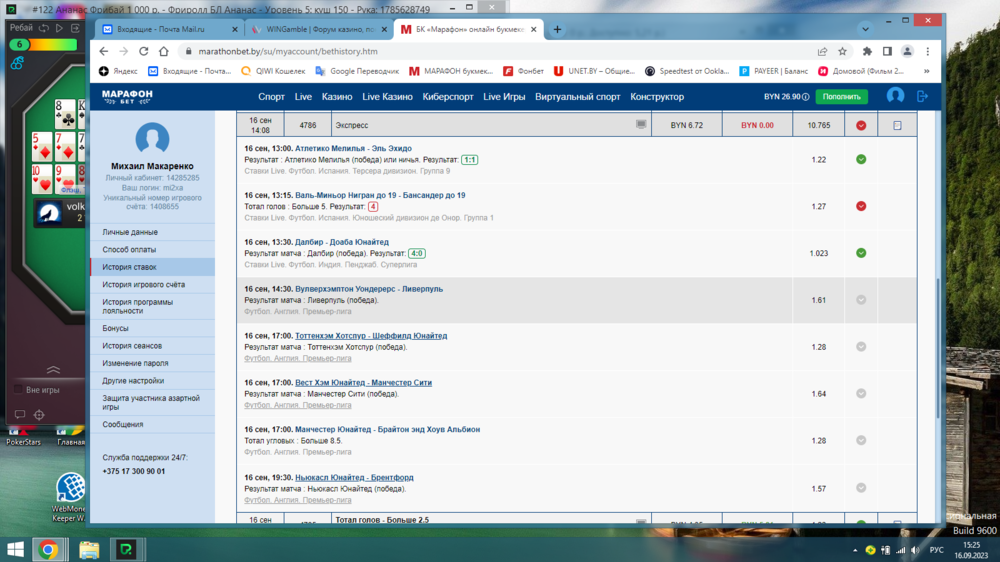Click the blue user account avatar in header
The width and height of the screenshot is (1000, 562).
coord(895,96)
